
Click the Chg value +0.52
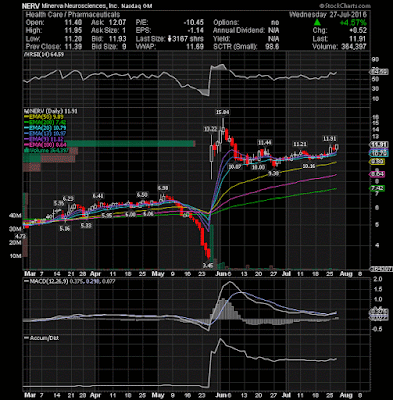pos(358,31)
